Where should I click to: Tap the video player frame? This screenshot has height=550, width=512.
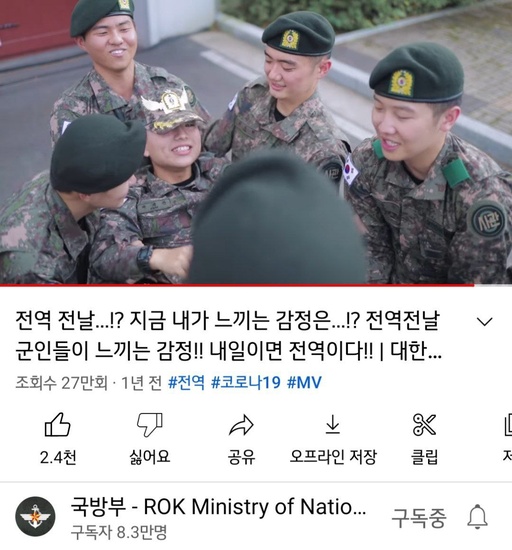point(256,141)
